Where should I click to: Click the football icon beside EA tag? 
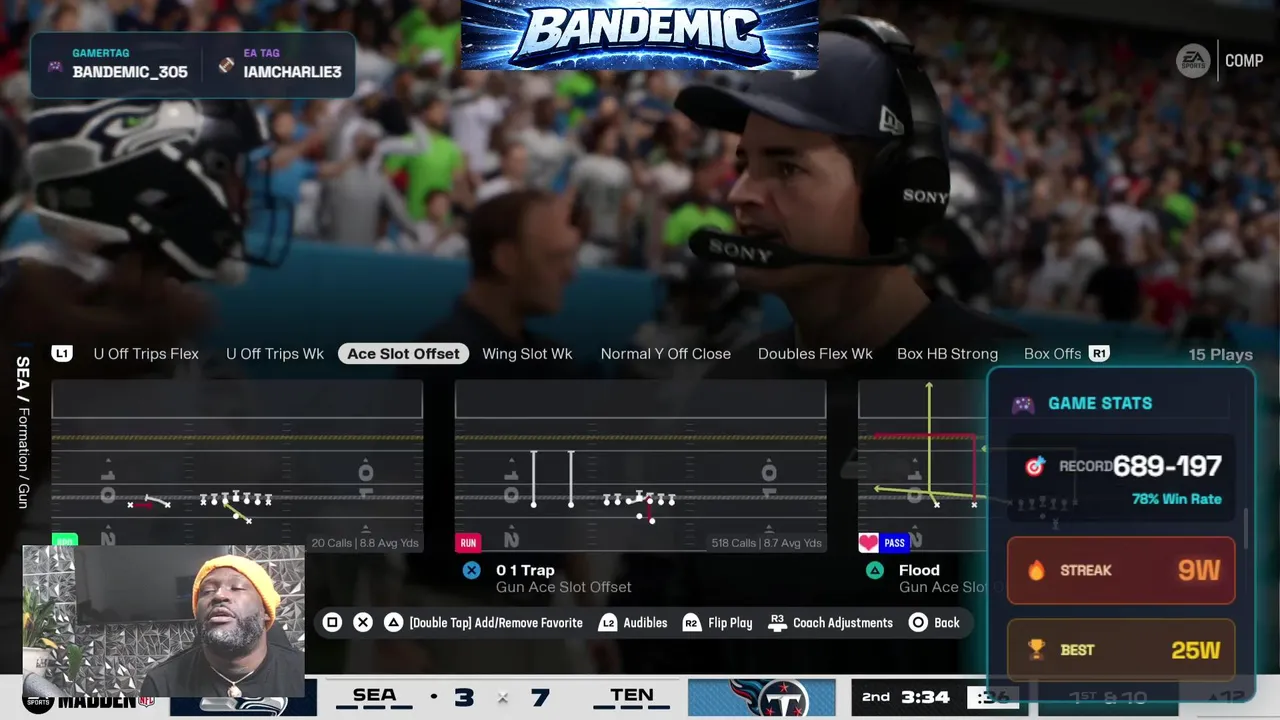coord(227,65)
